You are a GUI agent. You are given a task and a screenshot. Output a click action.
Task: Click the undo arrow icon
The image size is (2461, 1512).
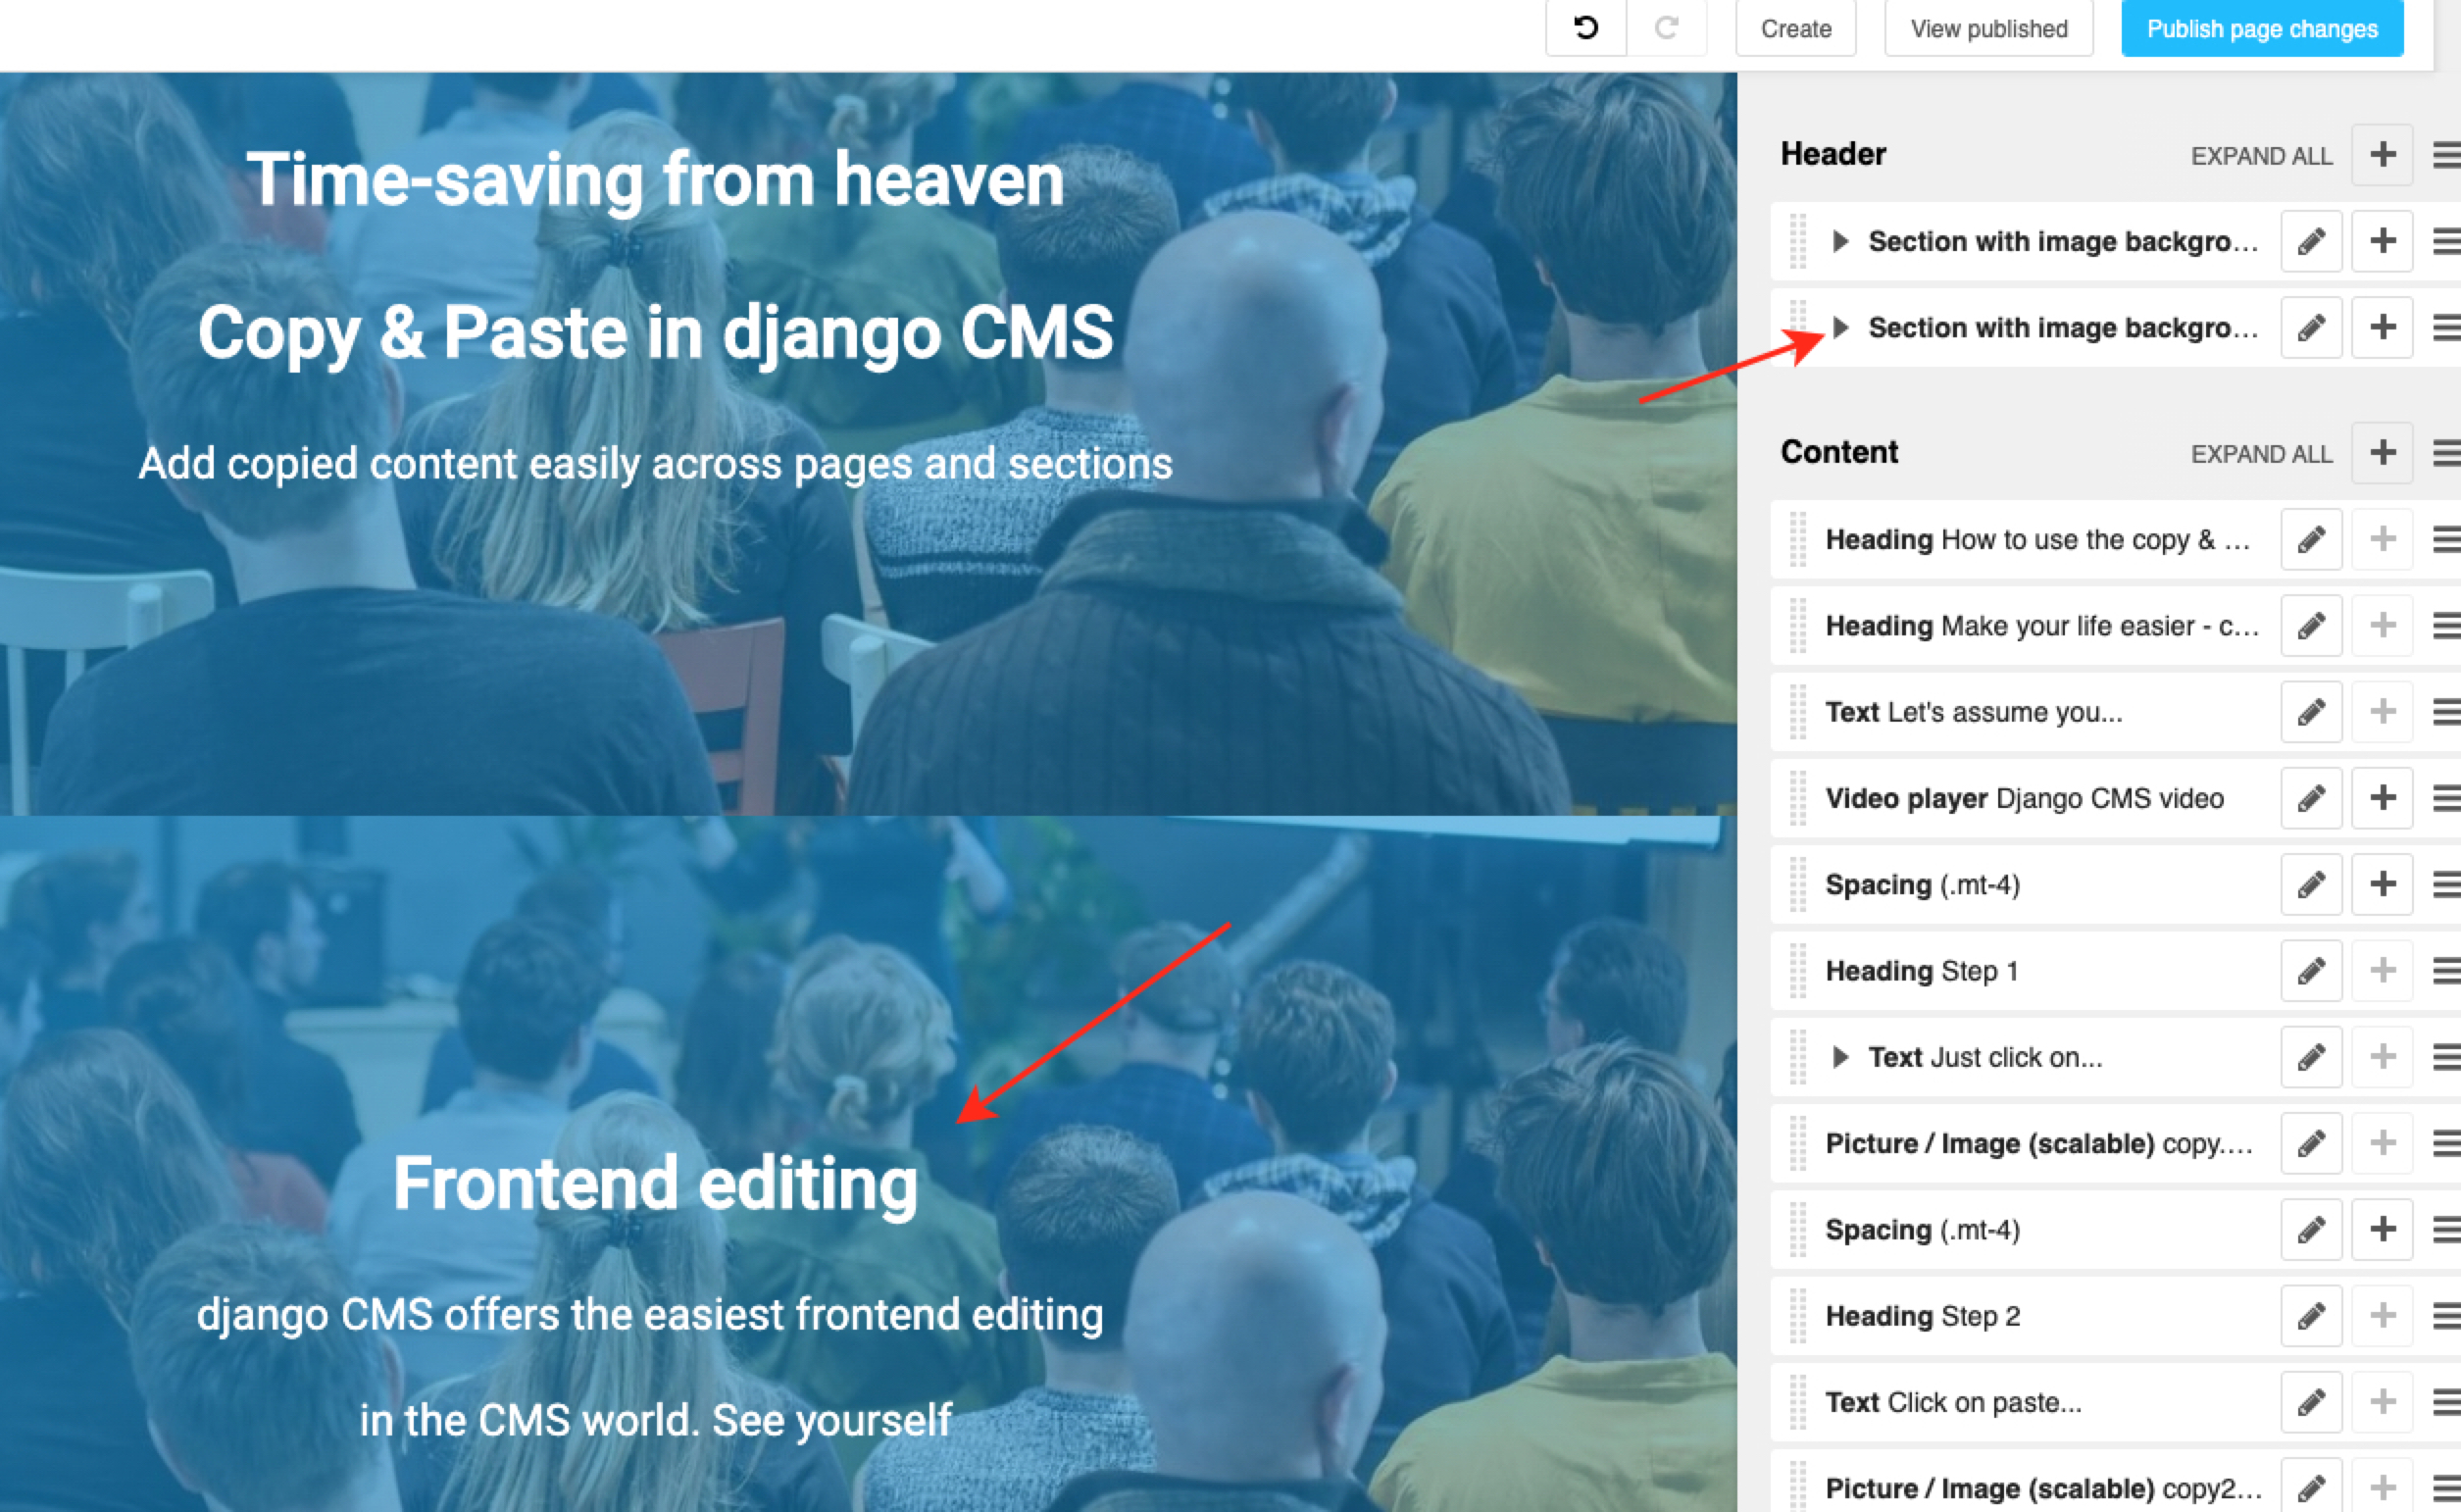[x=1585, y=28]
